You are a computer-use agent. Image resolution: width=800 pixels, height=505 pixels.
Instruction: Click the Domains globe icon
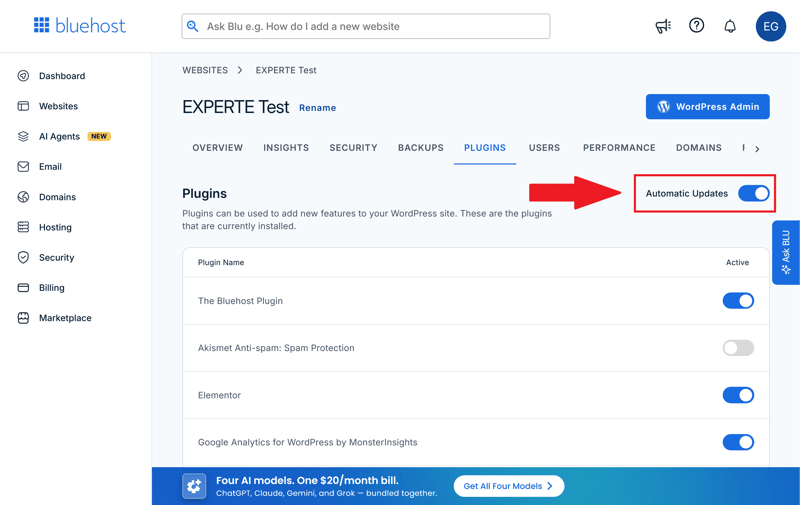[x=23, y=197]
